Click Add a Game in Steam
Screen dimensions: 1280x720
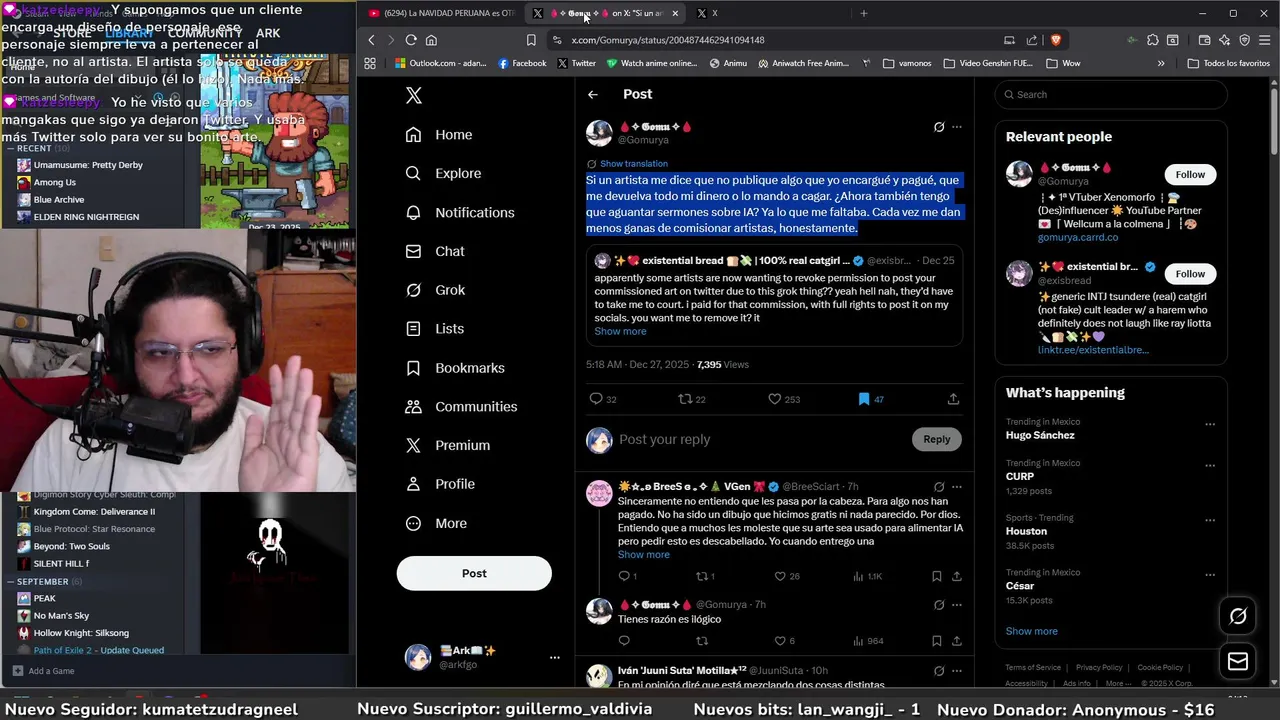pos(44,671)
